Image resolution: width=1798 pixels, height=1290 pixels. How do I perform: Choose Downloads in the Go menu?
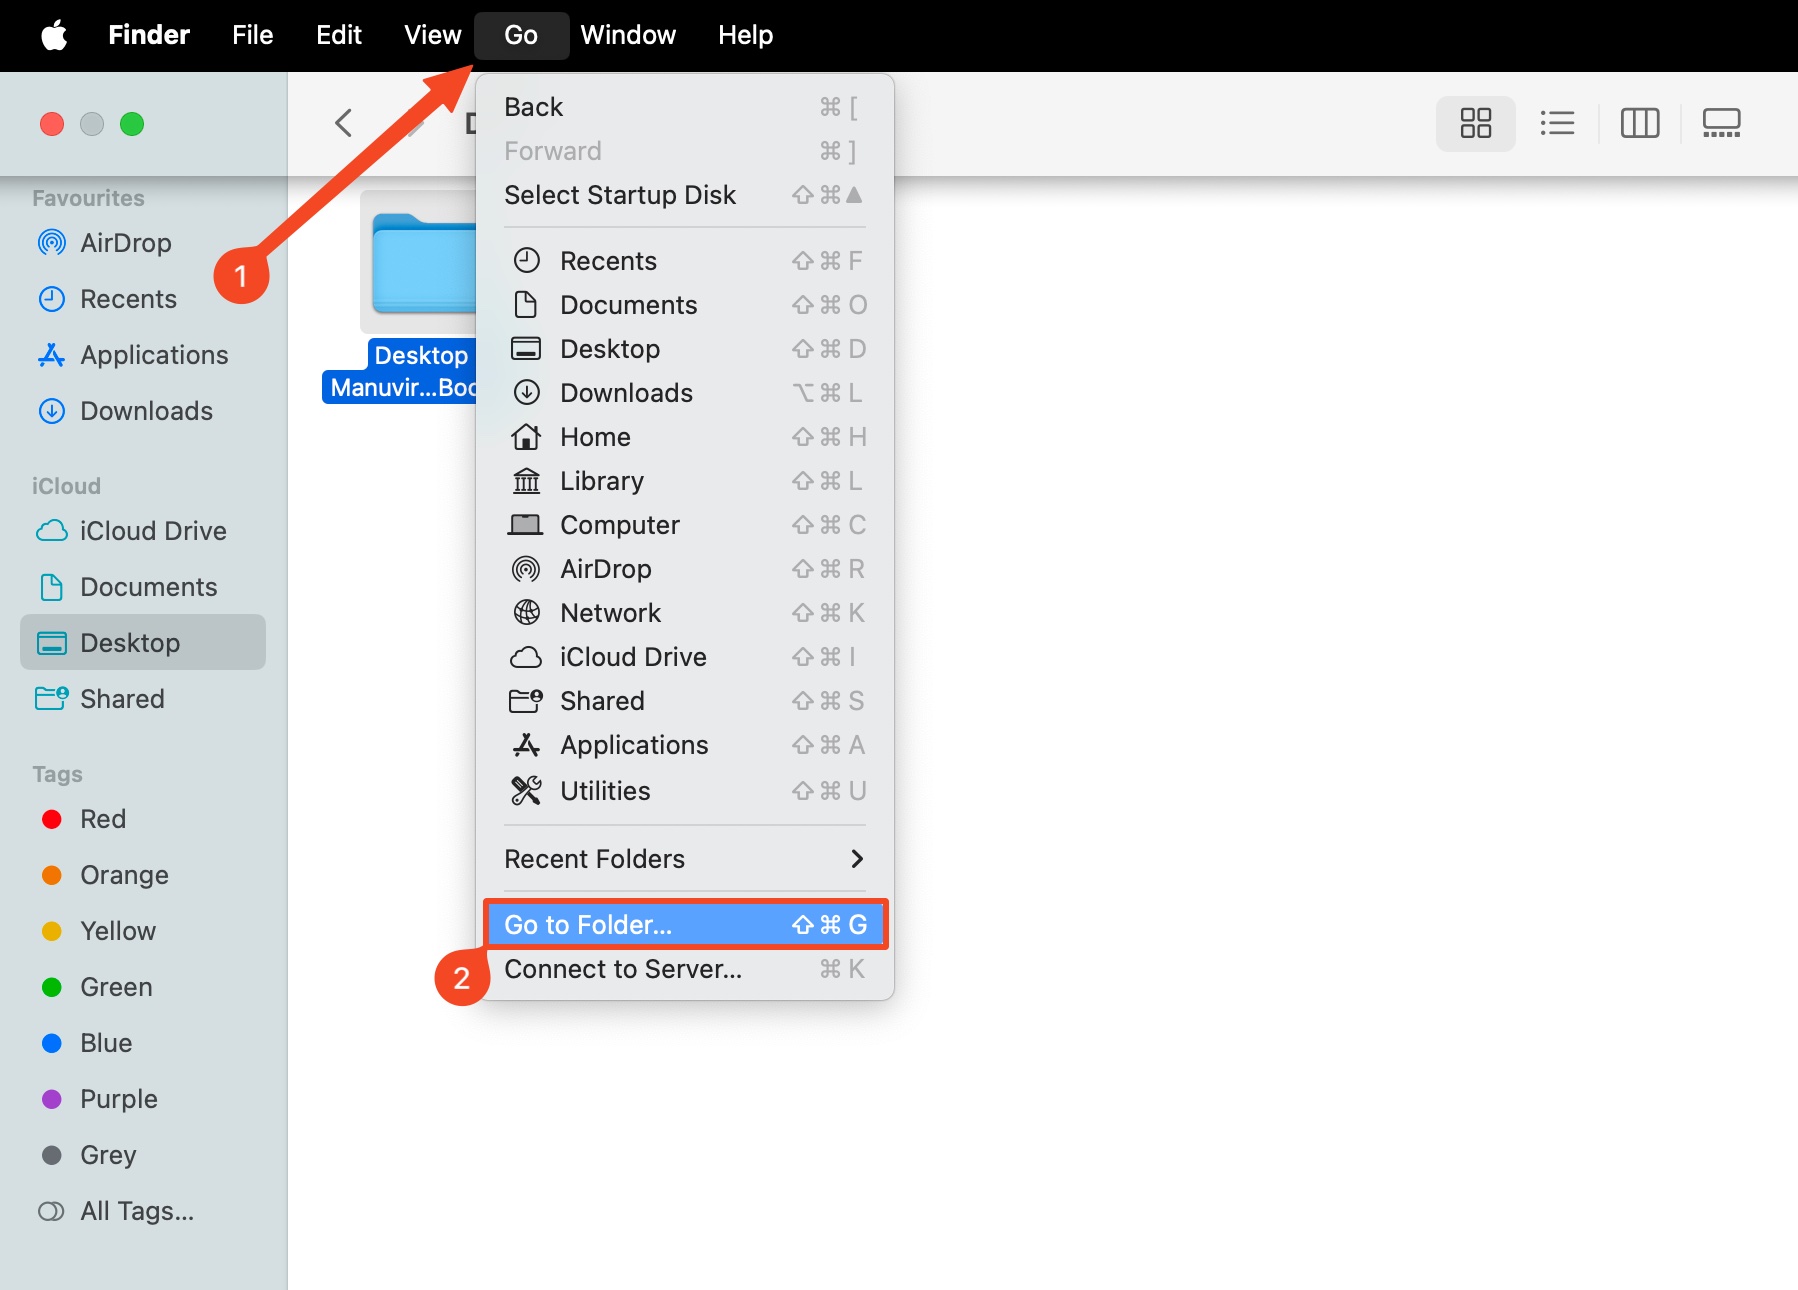pyautogui.click(x=685, y=393)
